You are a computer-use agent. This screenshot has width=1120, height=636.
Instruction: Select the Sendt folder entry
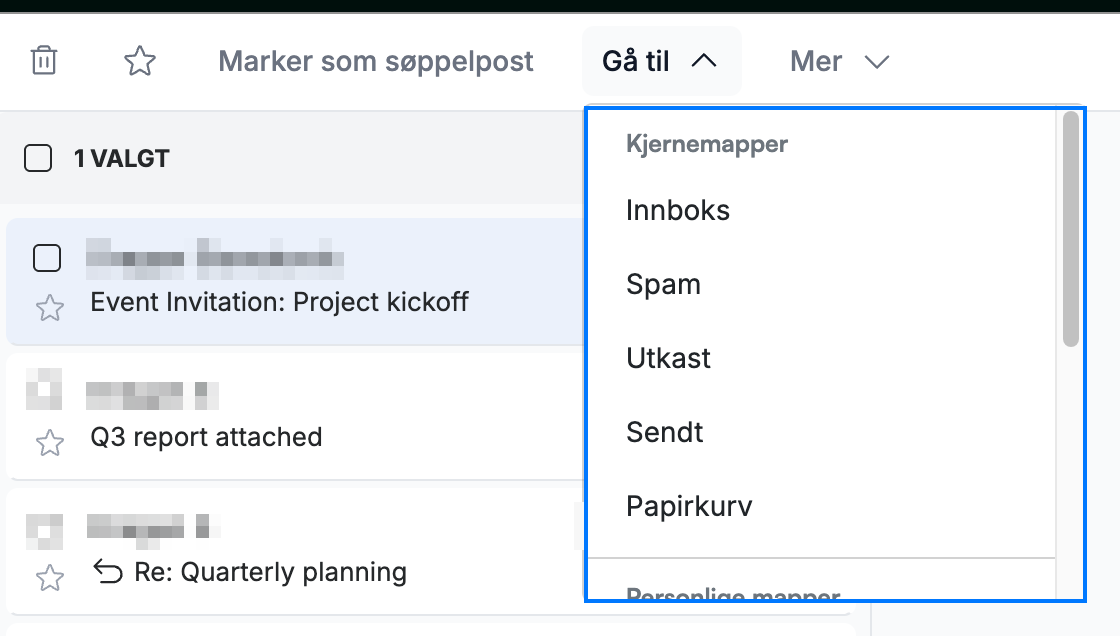coord(820,432)
